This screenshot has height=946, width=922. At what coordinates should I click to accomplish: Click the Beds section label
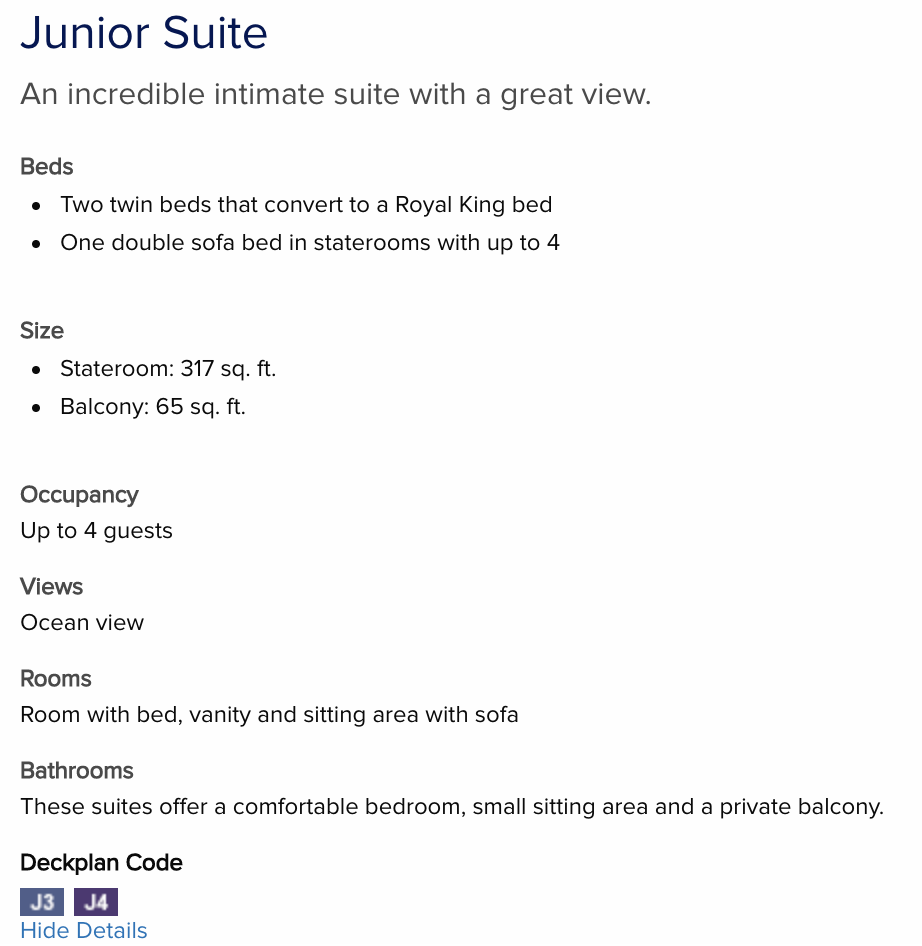coord(46,167)
